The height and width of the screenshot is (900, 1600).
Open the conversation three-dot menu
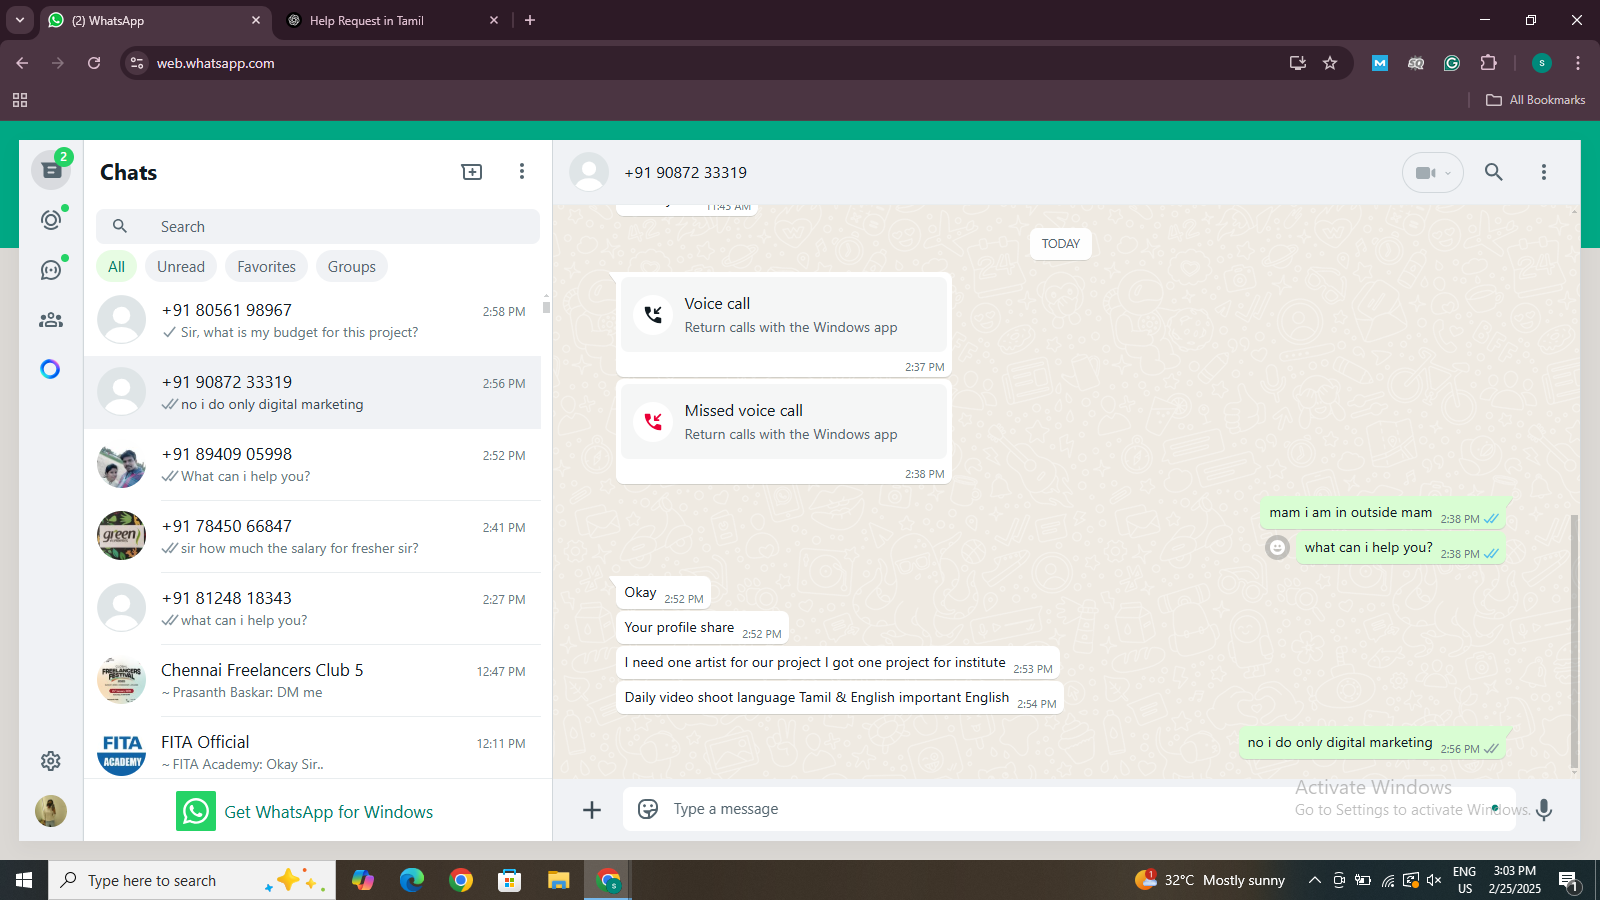point(1543,172)
